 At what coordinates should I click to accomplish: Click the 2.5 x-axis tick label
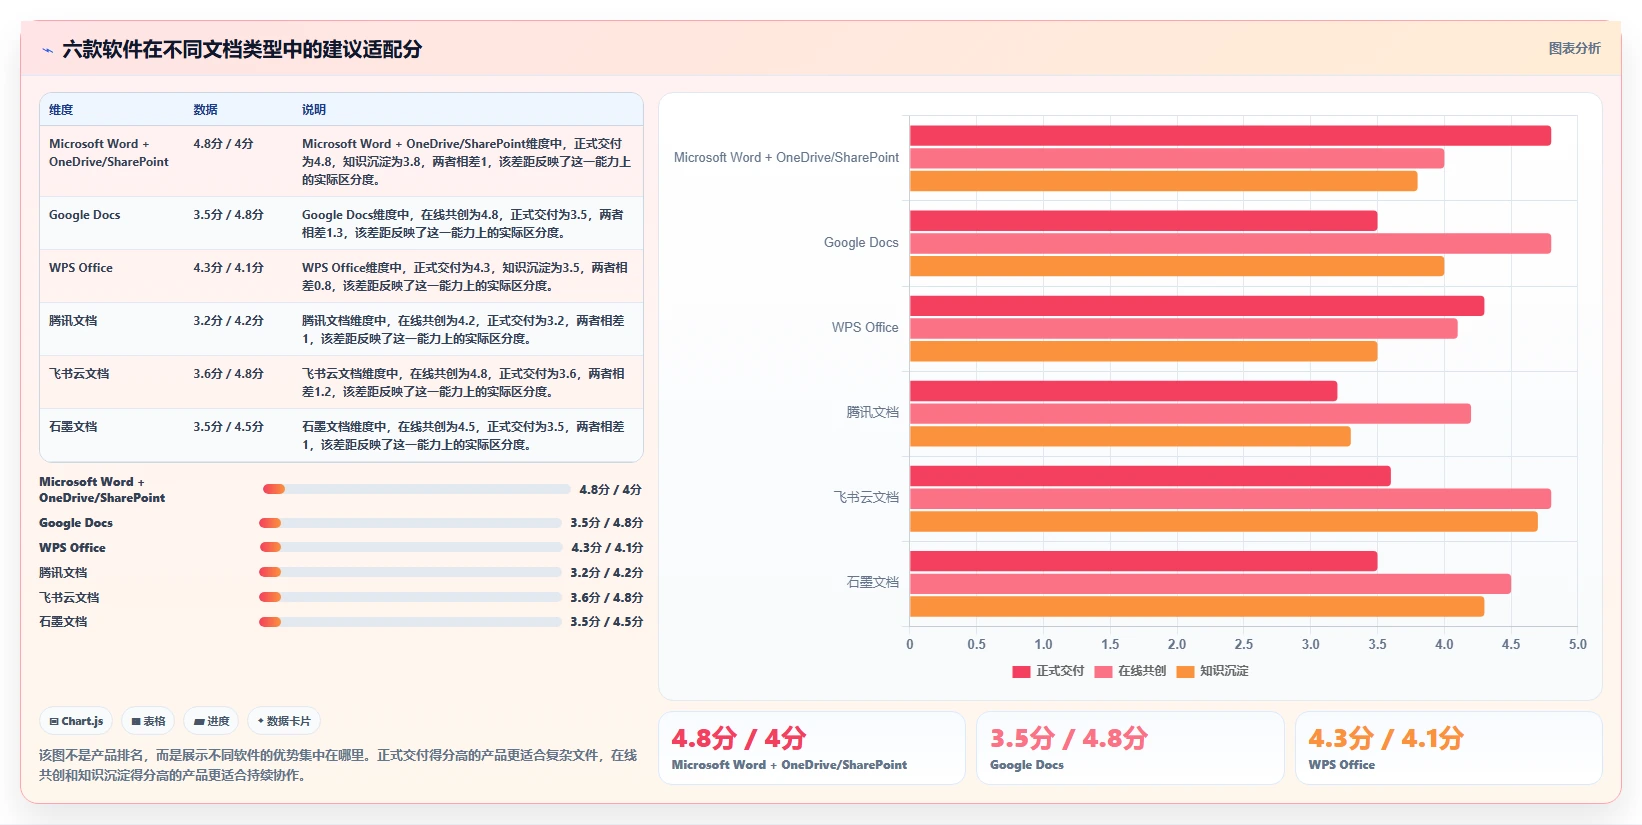click(x=1244, y=645)
